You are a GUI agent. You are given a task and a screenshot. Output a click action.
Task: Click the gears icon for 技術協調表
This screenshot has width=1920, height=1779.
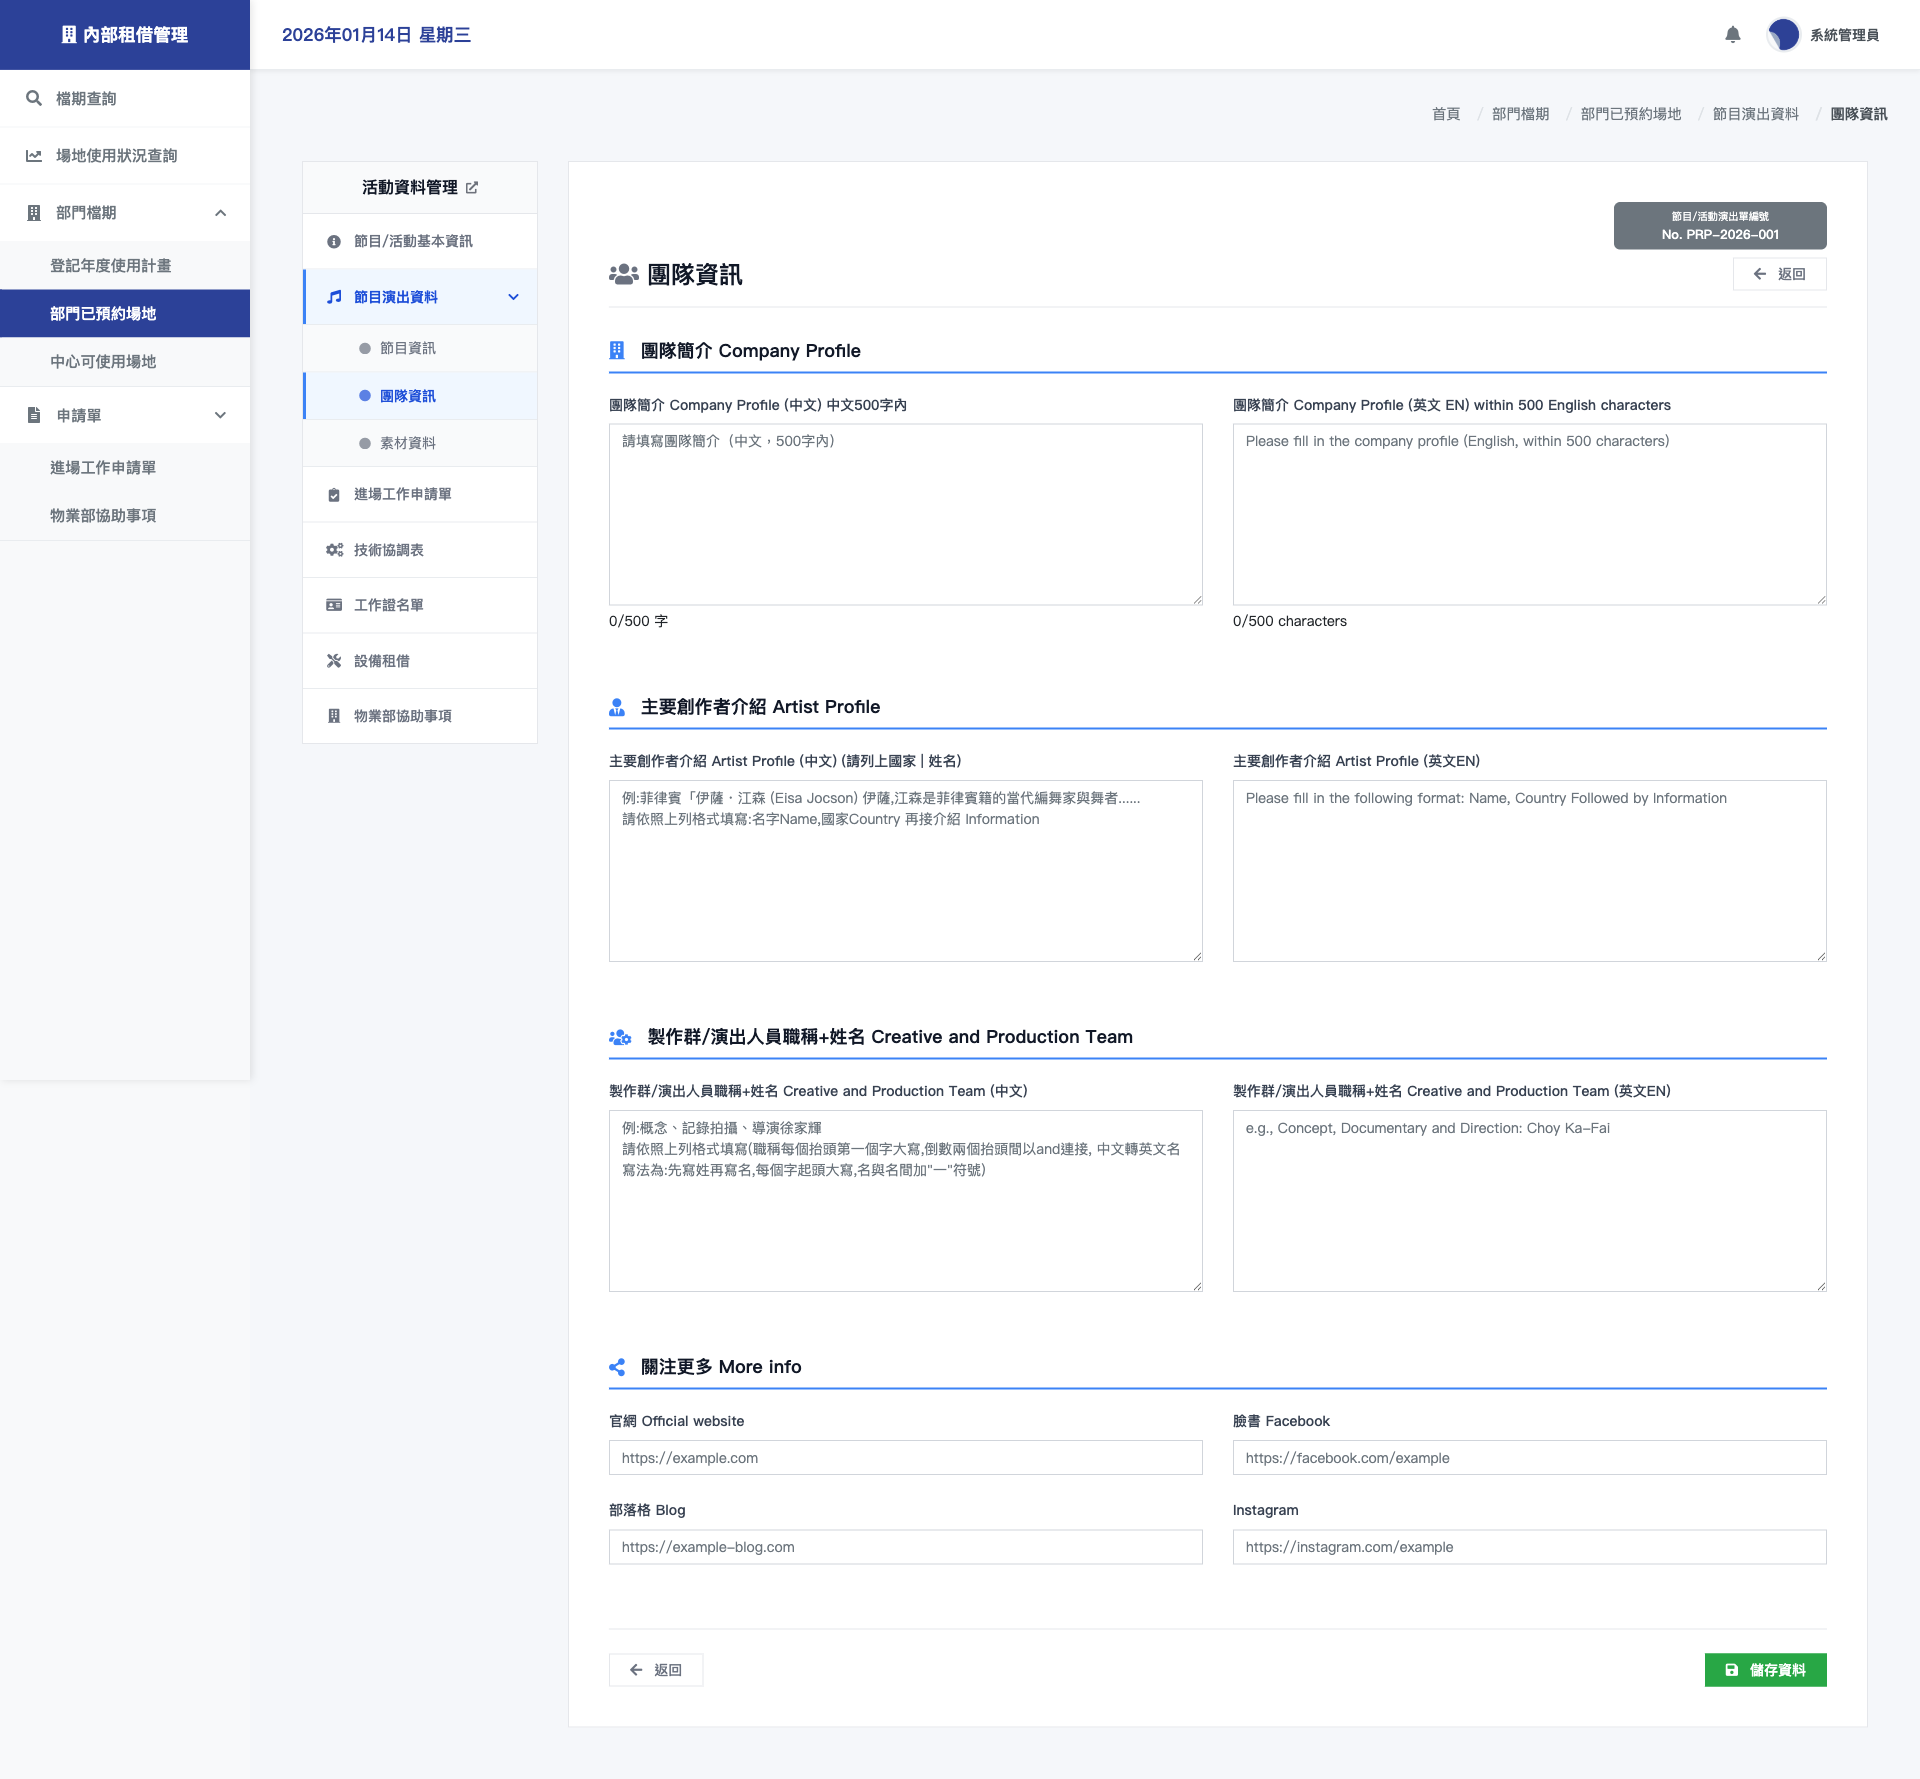click(x=334, y=550)
